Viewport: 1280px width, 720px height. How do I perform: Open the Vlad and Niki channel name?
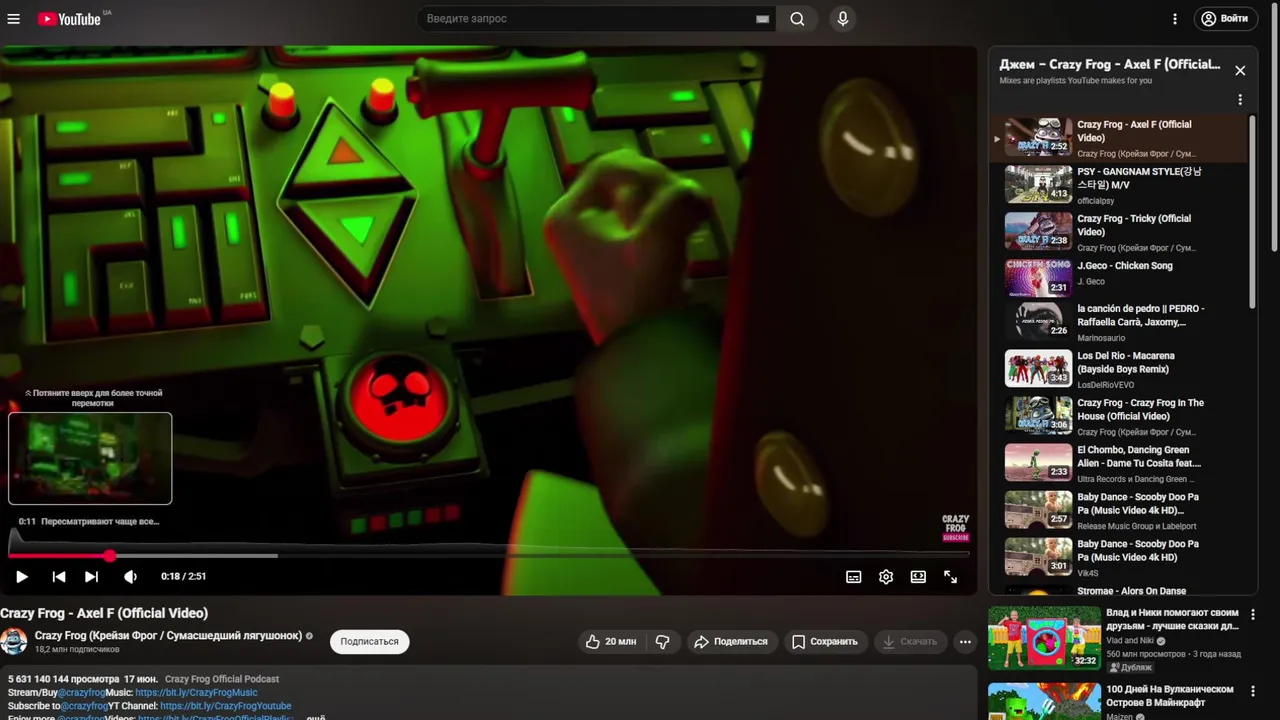pyautogui.click(x=1132, y=640)
